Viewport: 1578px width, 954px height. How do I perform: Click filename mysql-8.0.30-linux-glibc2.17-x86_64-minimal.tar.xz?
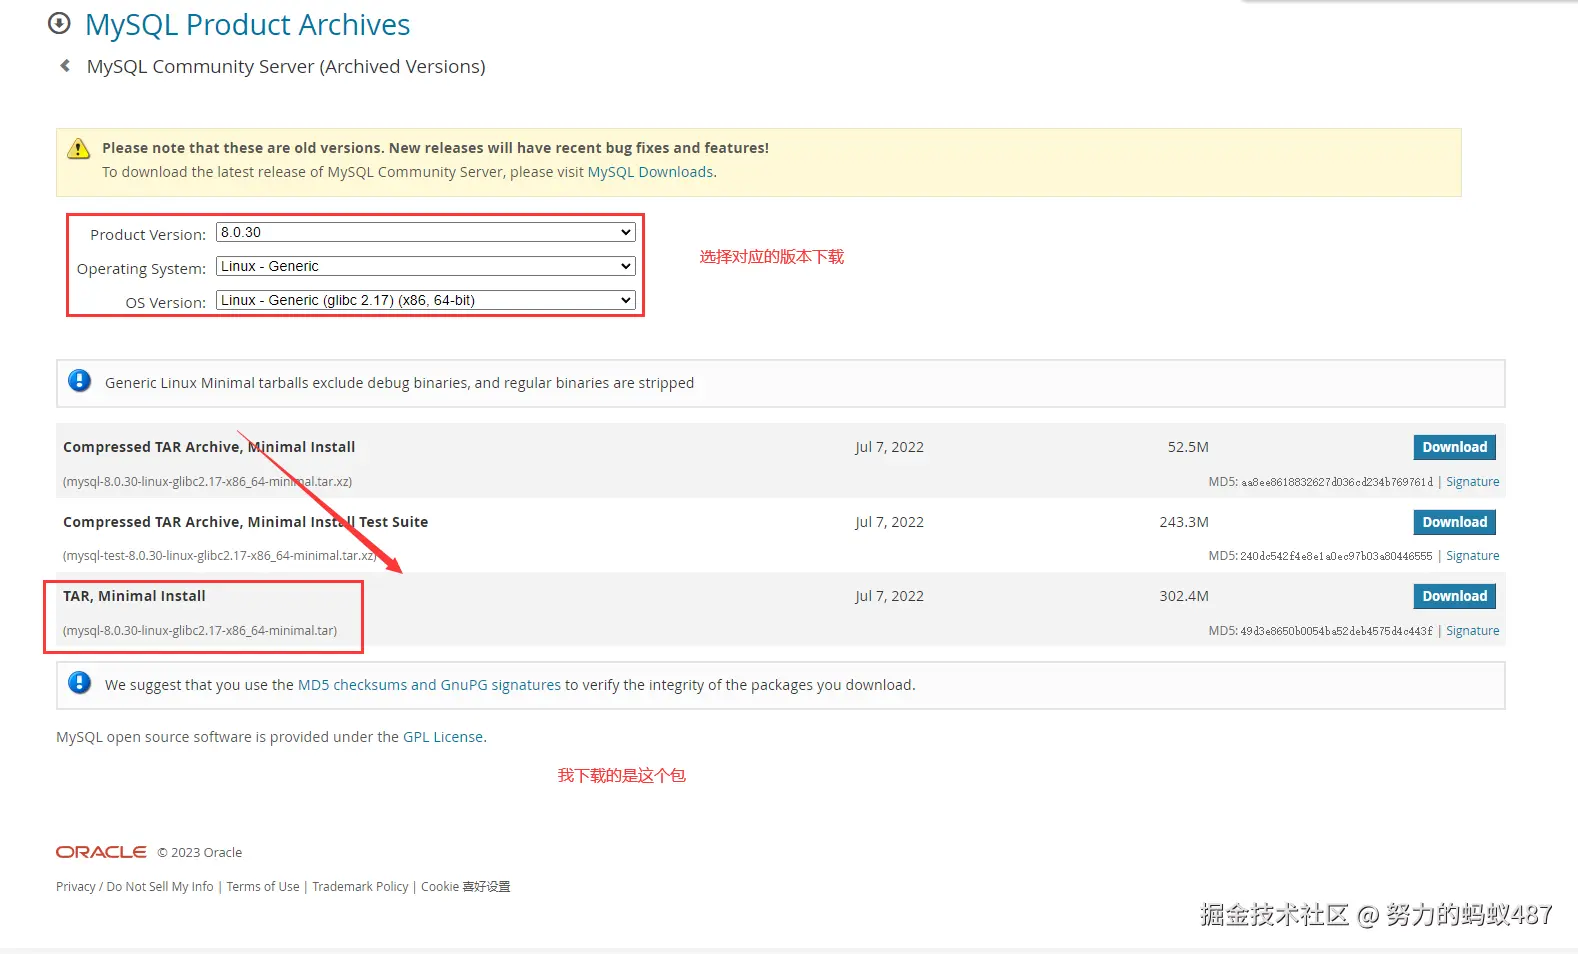[x=207, y=482]
